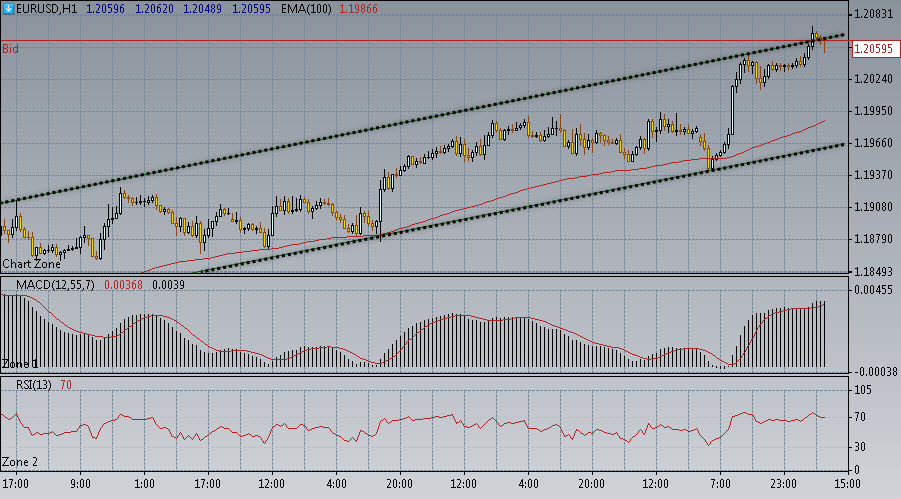Image resolution: width=901 pixels, height=499 pixels.
Task: Click the Chart Zone label
Action: 31,264
